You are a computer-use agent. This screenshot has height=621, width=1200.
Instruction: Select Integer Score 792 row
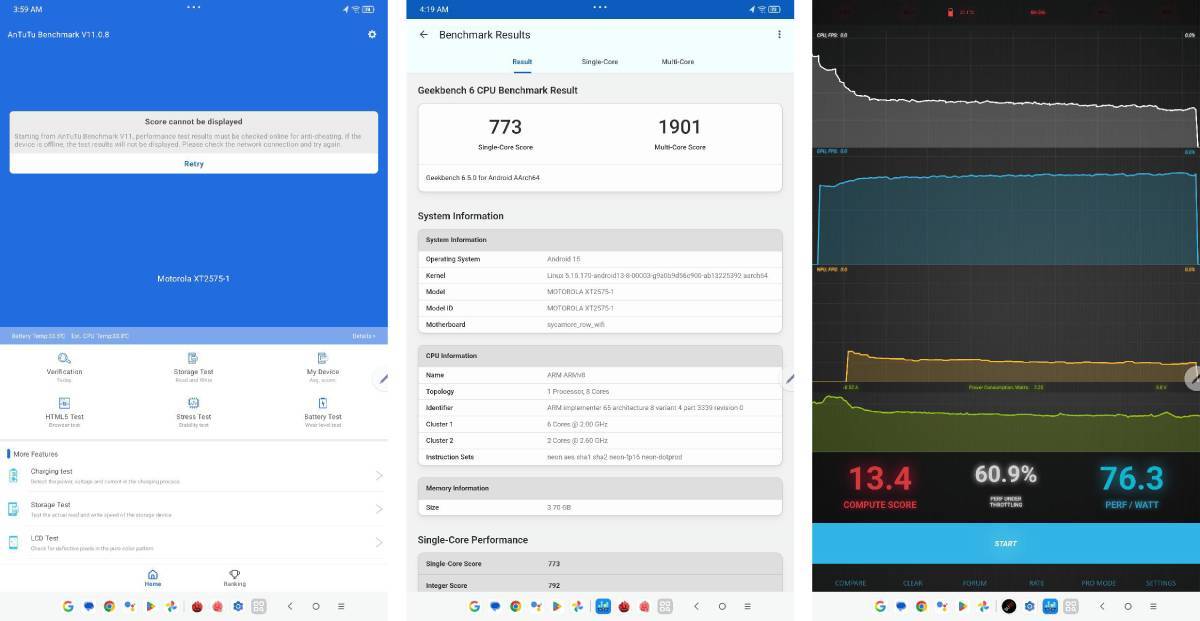click(x=600, y=584)
